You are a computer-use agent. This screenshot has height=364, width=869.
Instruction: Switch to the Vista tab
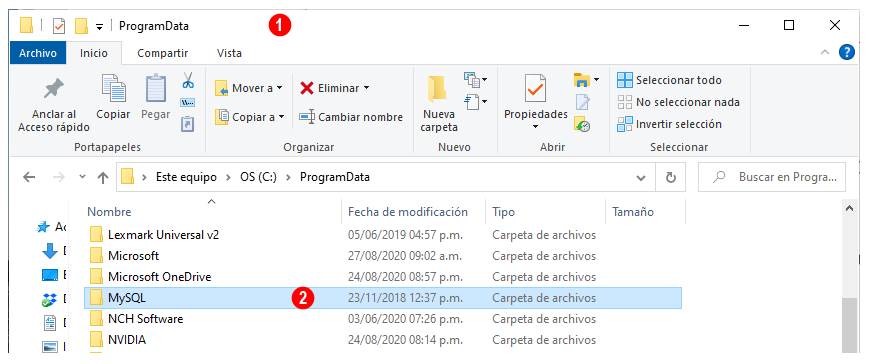pyautogui.click(x=229, y=54)
